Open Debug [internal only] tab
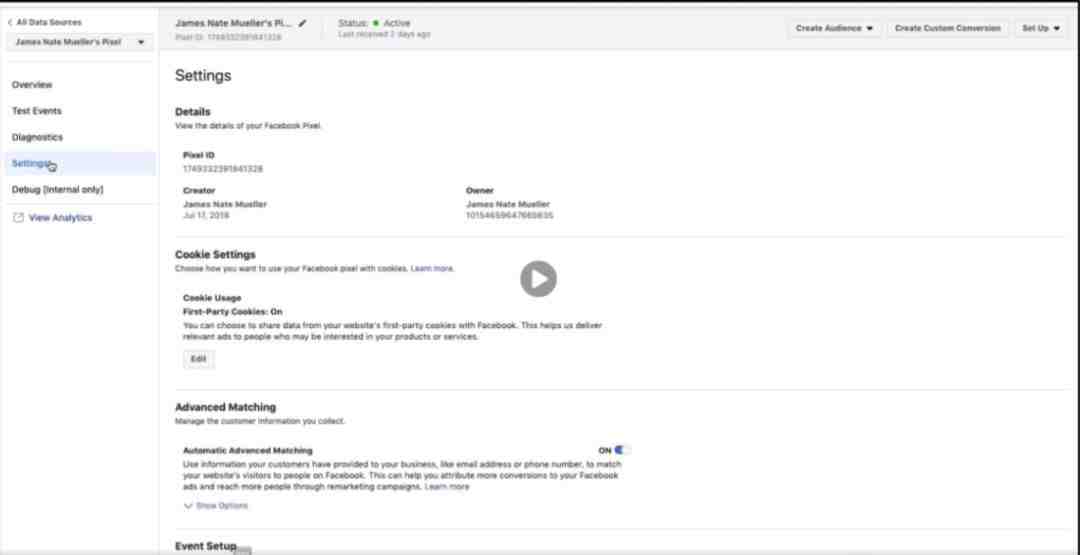This screenshot has height=555, width=1080. pyautogui.click(x=57, y=189)
